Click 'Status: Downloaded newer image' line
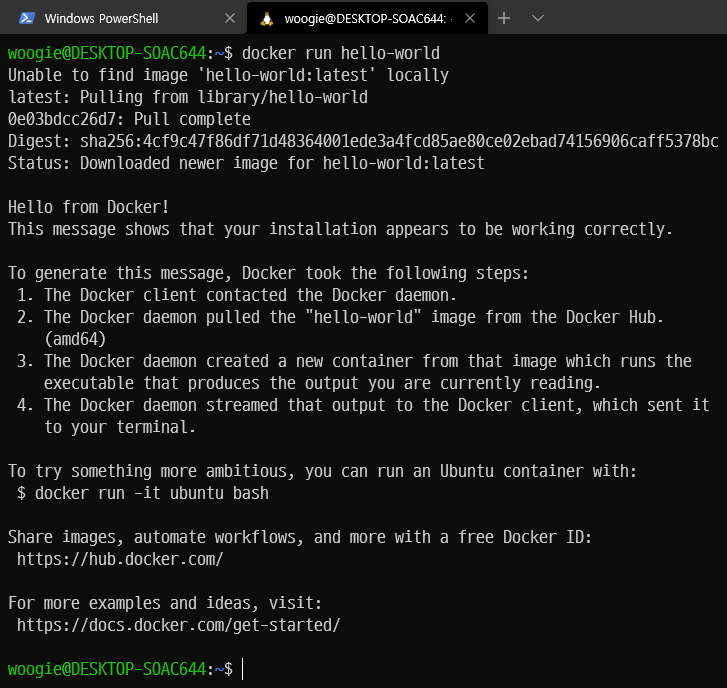 point(246,163)
